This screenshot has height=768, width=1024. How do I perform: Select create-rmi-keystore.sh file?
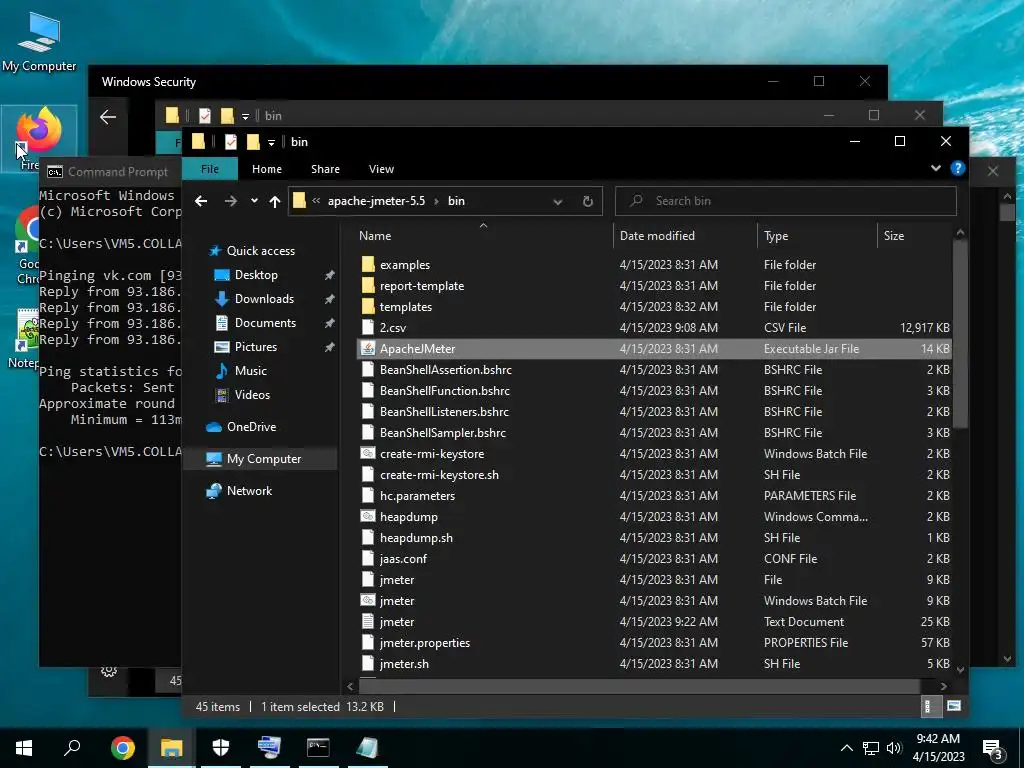pos(439,475)
